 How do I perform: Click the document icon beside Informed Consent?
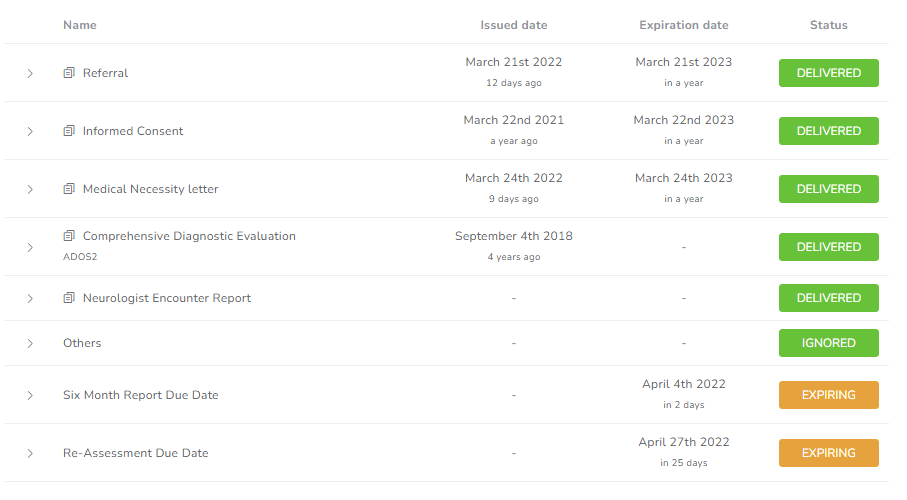(69, 131)
